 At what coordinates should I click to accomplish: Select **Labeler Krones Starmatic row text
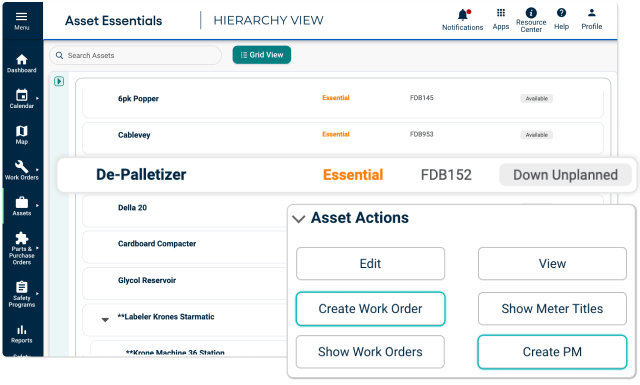(166, 316)
